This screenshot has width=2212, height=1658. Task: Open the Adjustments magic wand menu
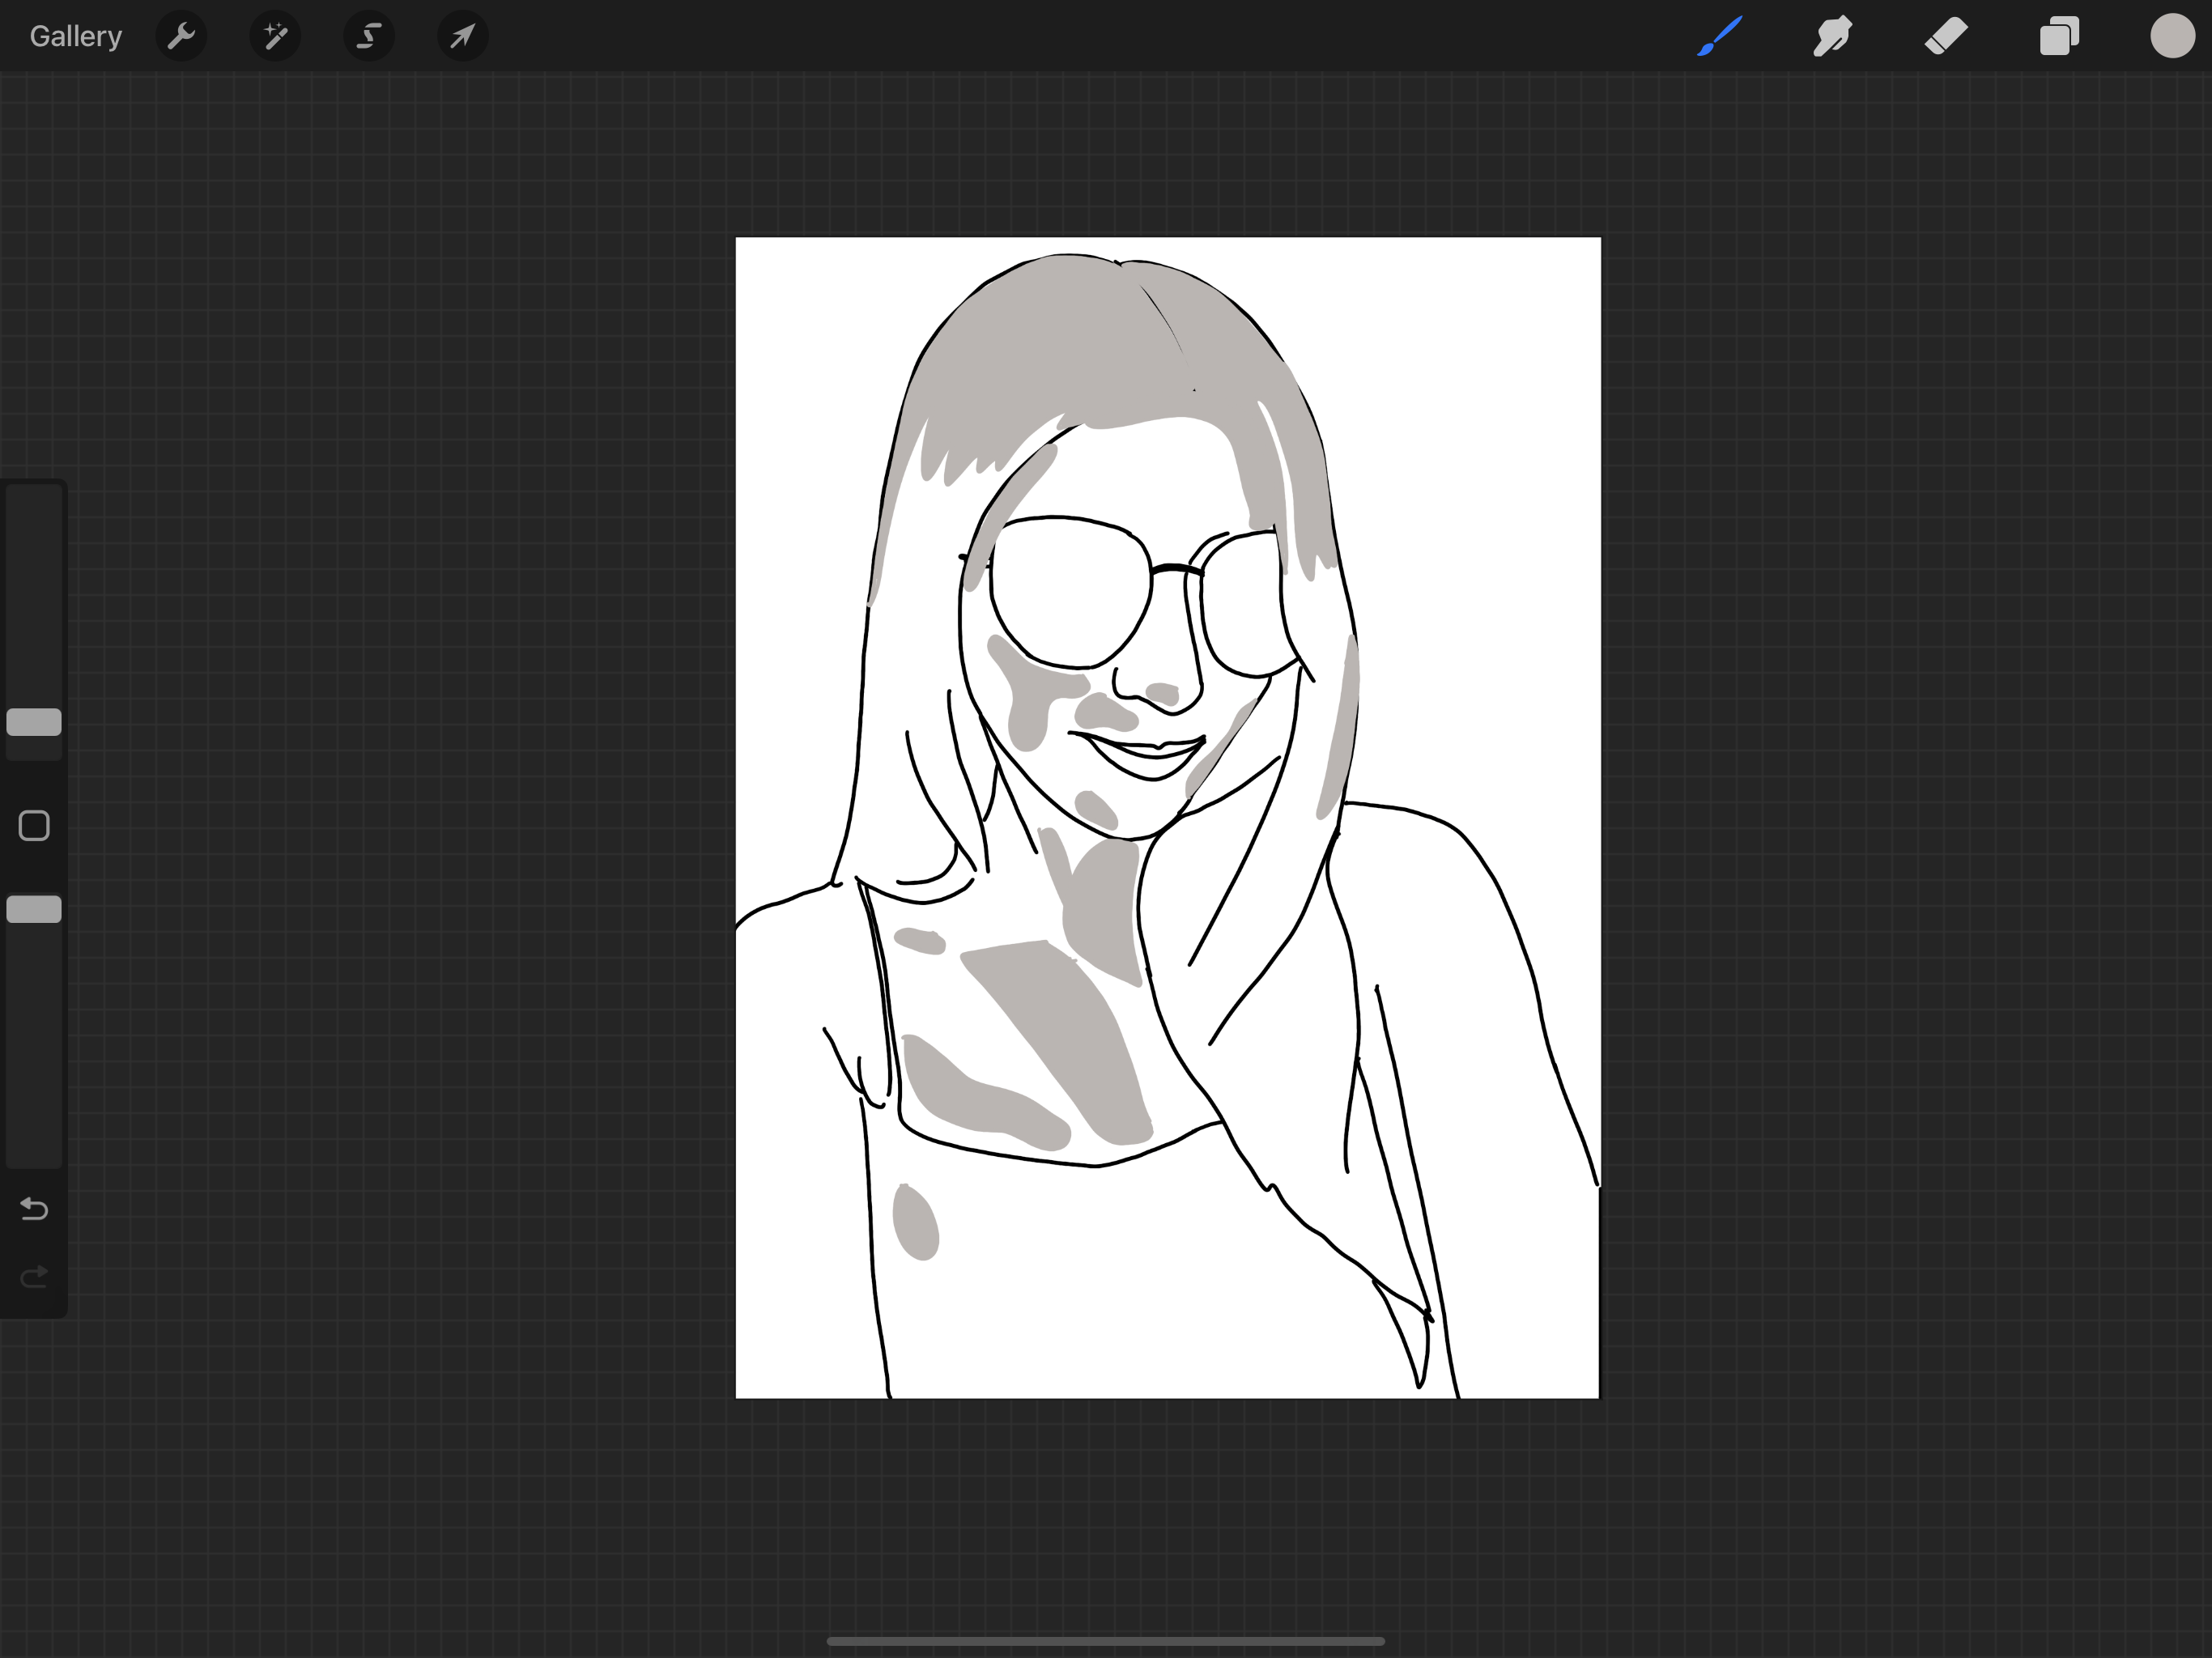(275, 37)
